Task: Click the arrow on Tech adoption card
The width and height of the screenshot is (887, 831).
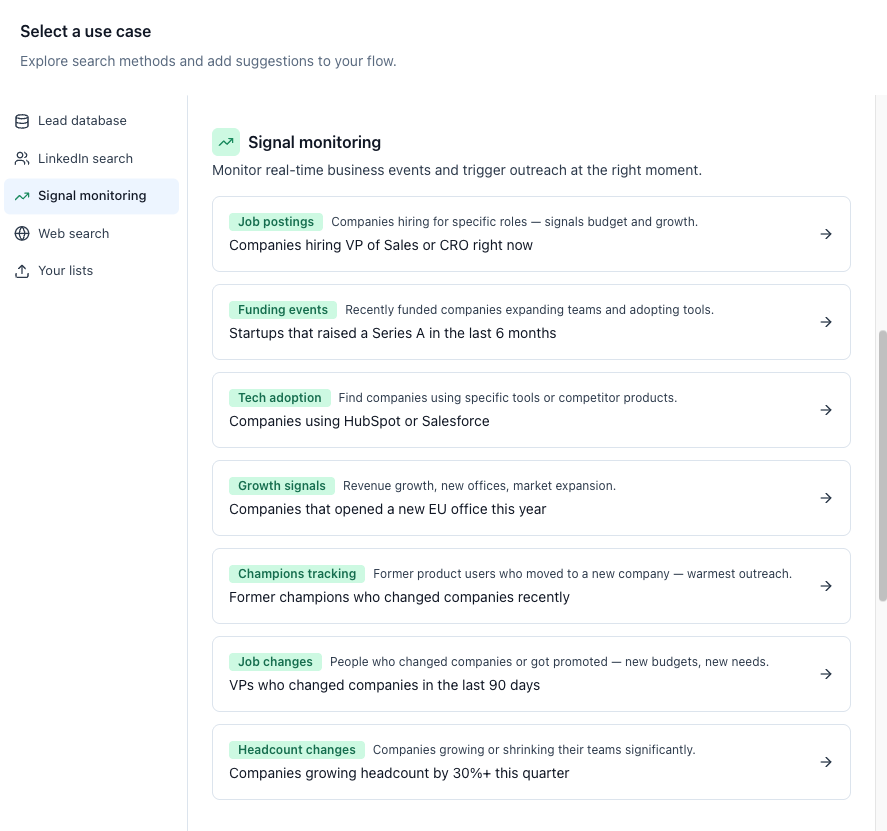Action: click(x=826, y=410)
